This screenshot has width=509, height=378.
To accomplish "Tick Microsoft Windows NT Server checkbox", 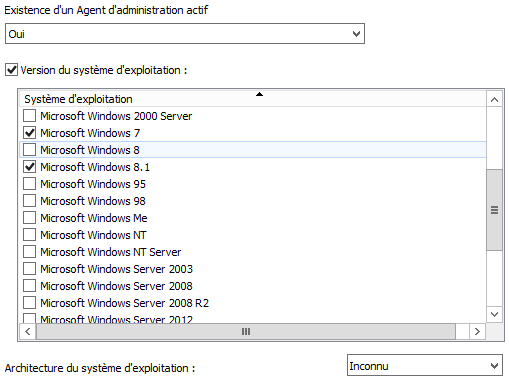I will (29, 252).
